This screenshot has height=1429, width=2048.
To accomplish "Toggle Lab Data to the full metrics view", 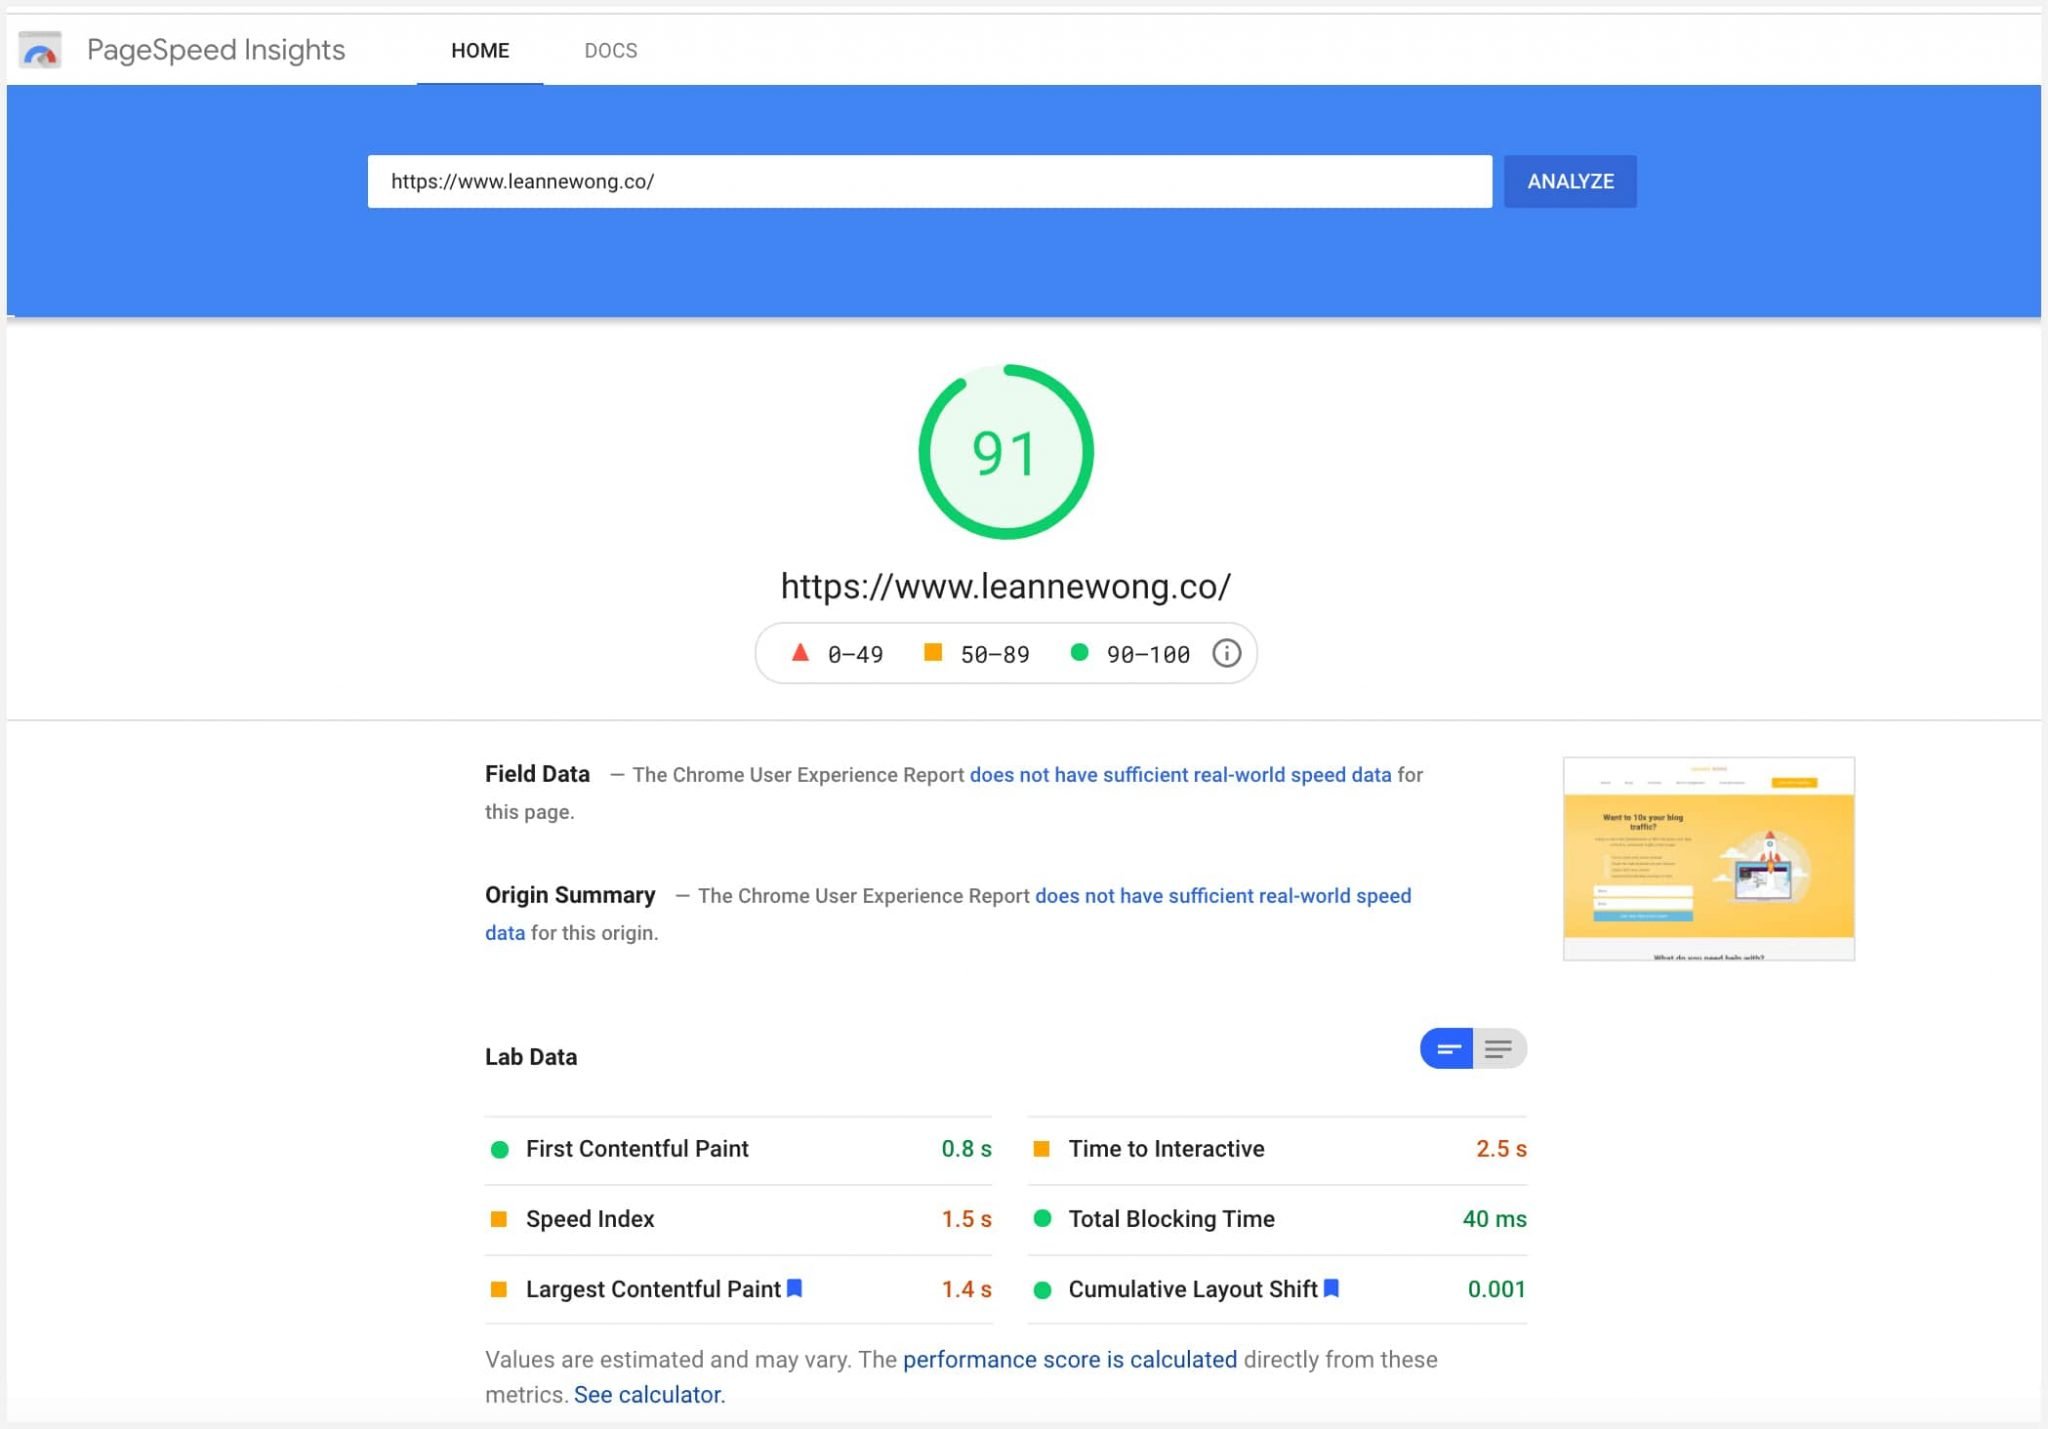I will 1500,1048.
